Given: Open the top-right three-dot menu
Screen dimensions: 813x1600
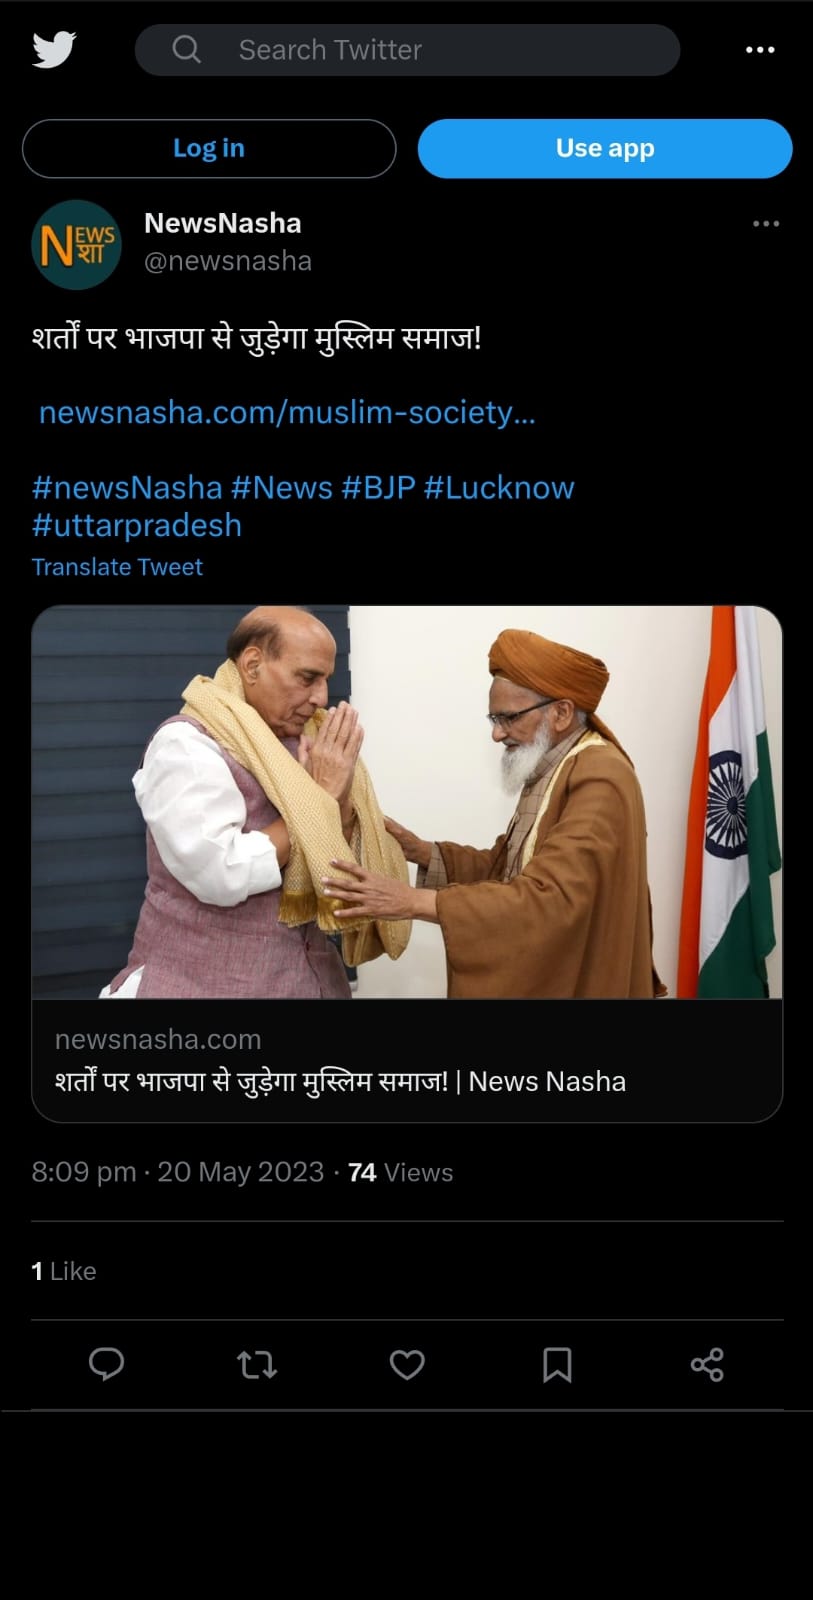Looking at the screenshot, I should point(760,50).
